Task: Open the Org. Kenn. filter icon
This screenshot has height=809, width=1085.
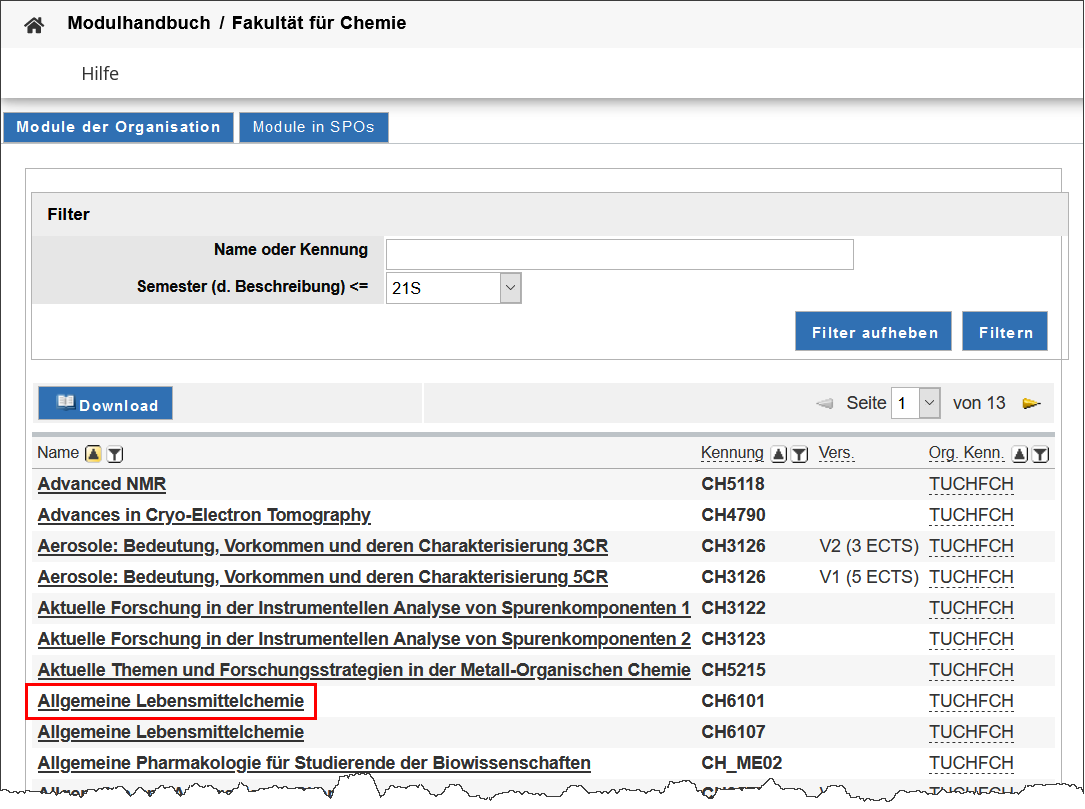Action: point(1040,454)
